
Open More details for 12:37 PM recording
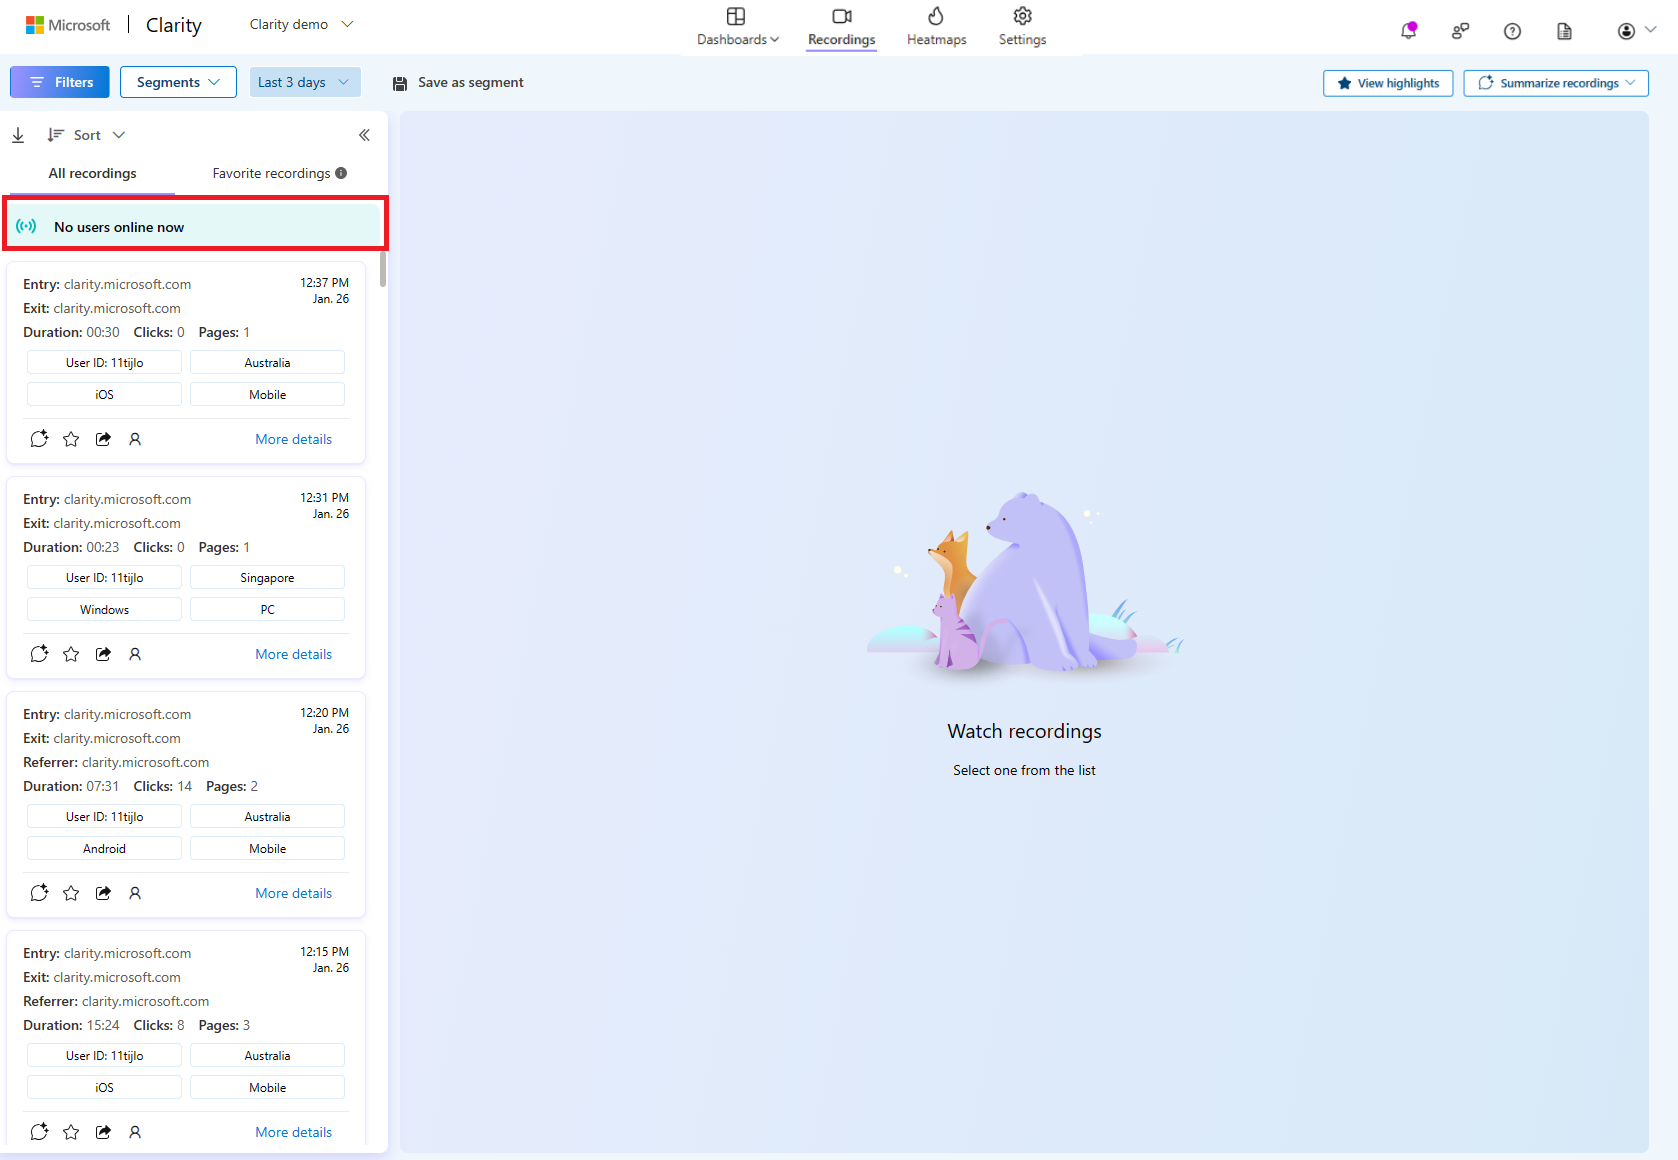[293, 439]
